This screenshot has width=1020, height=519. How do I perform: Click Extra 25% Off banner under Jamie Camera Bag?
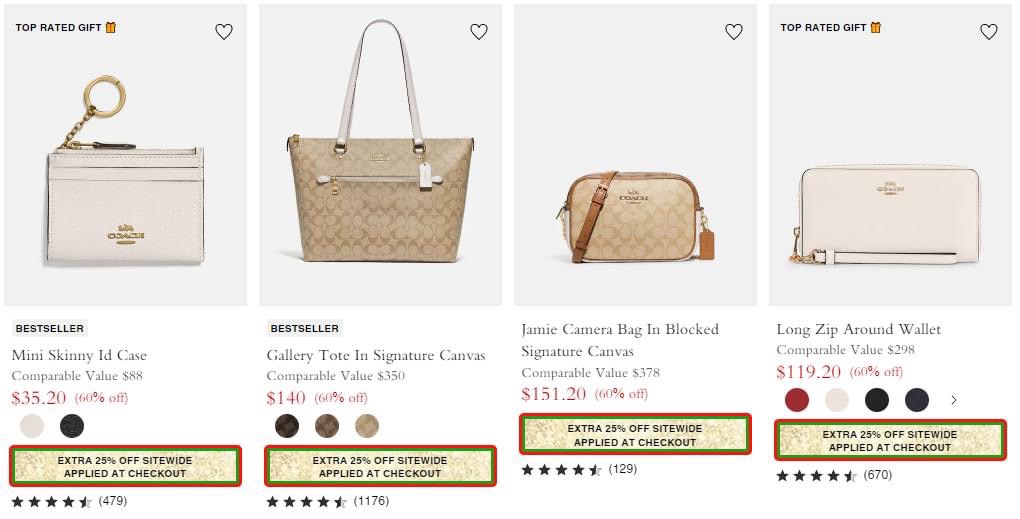pos(635,435)
